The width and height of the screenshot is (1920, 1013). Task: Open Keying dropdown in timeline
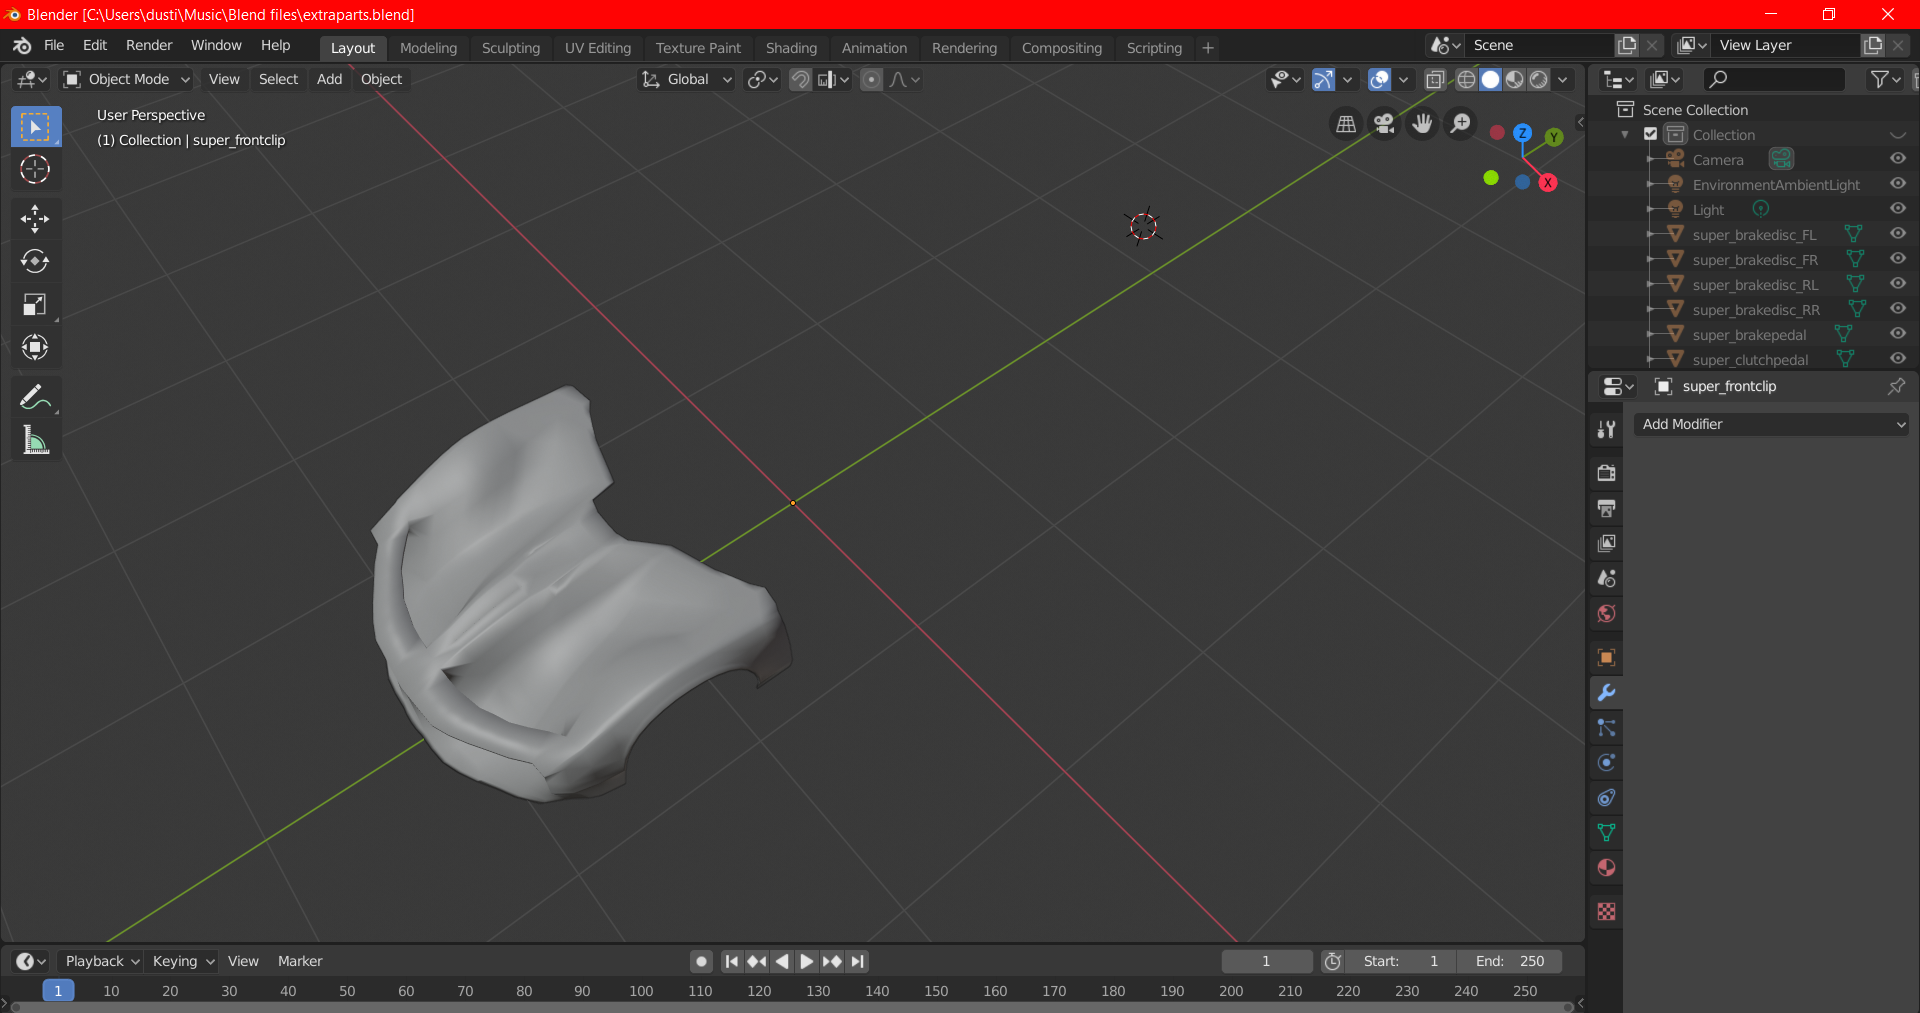182,961
